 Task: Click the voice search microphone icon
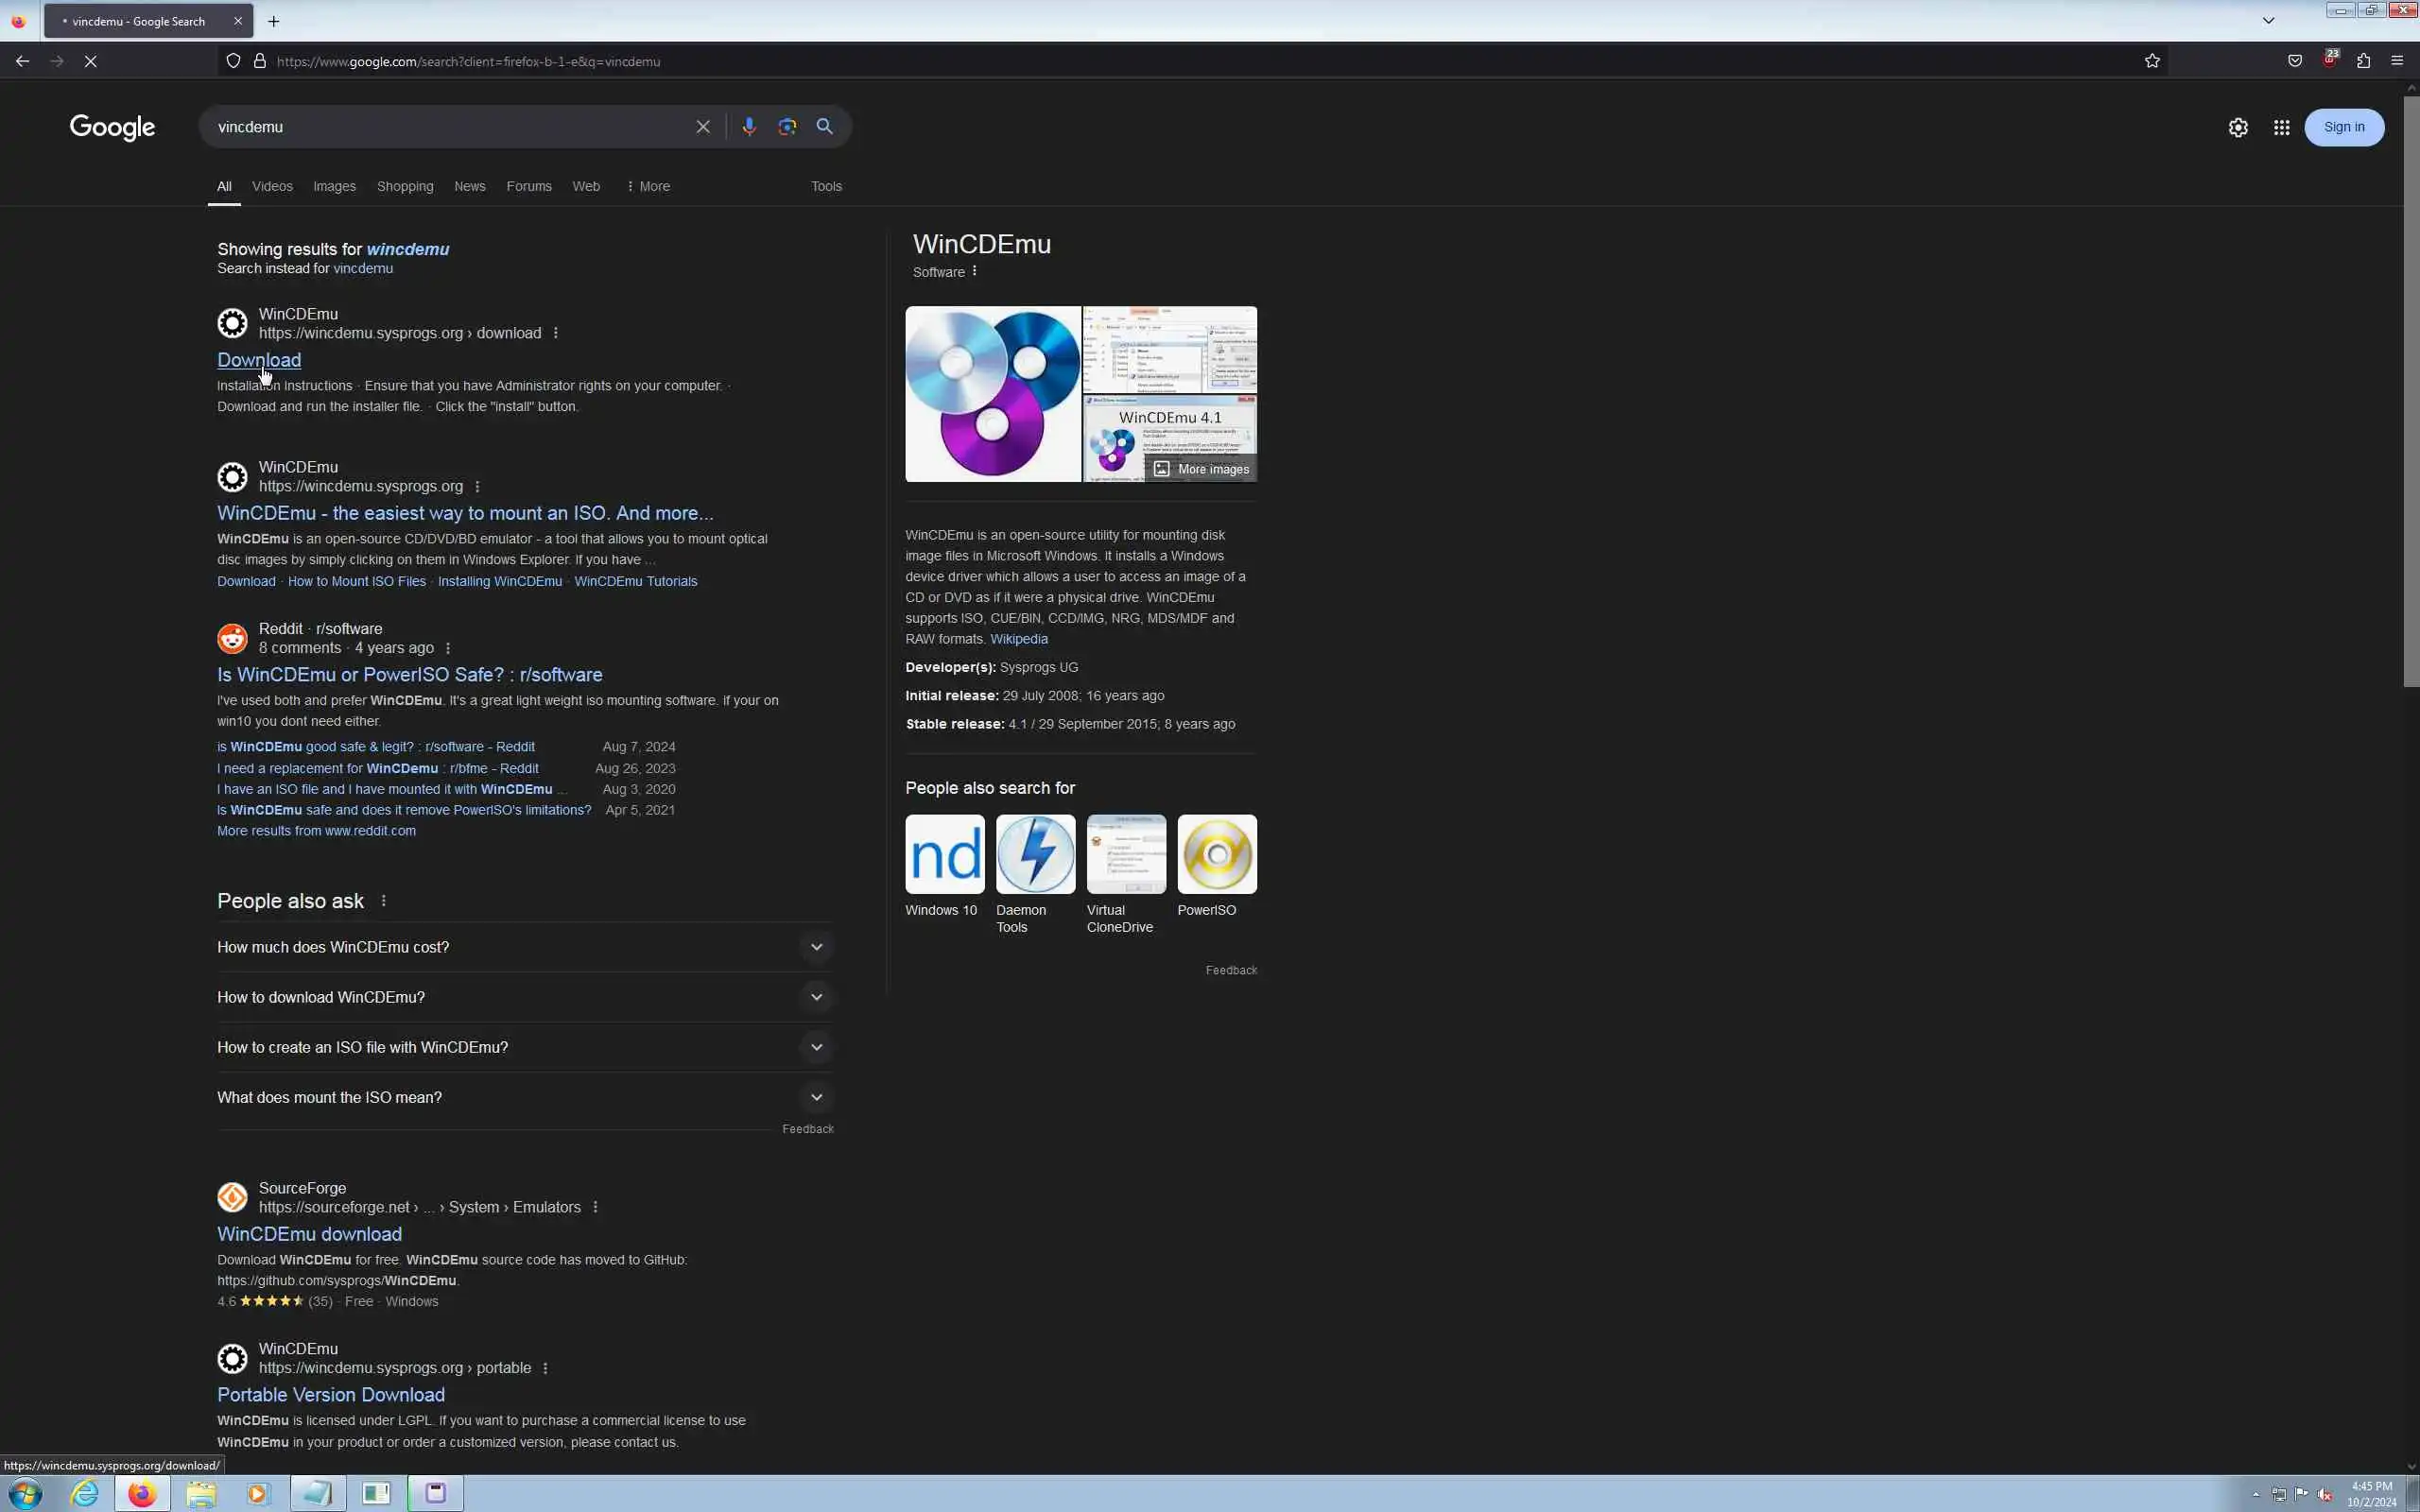pyautogui.click(x=748, y=127)
